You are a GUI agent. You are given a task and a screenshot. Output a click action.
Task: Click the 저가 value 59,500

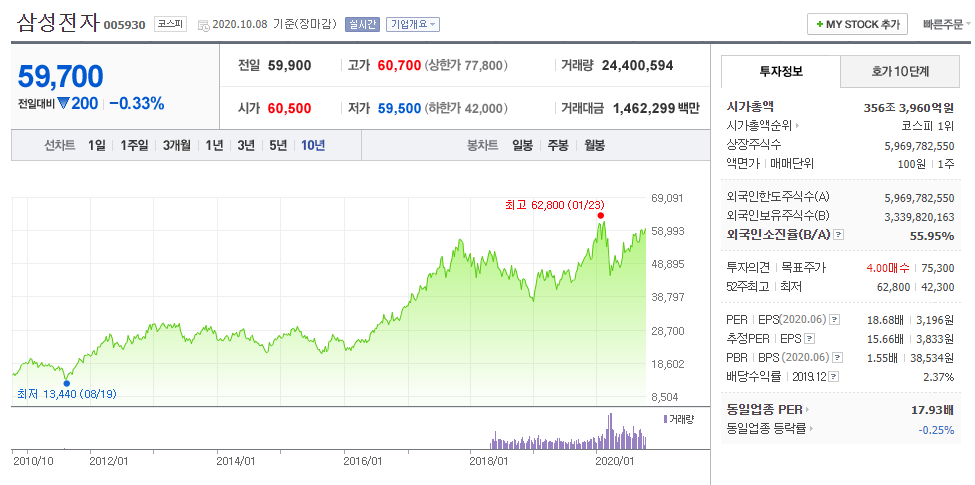(399, 109)
